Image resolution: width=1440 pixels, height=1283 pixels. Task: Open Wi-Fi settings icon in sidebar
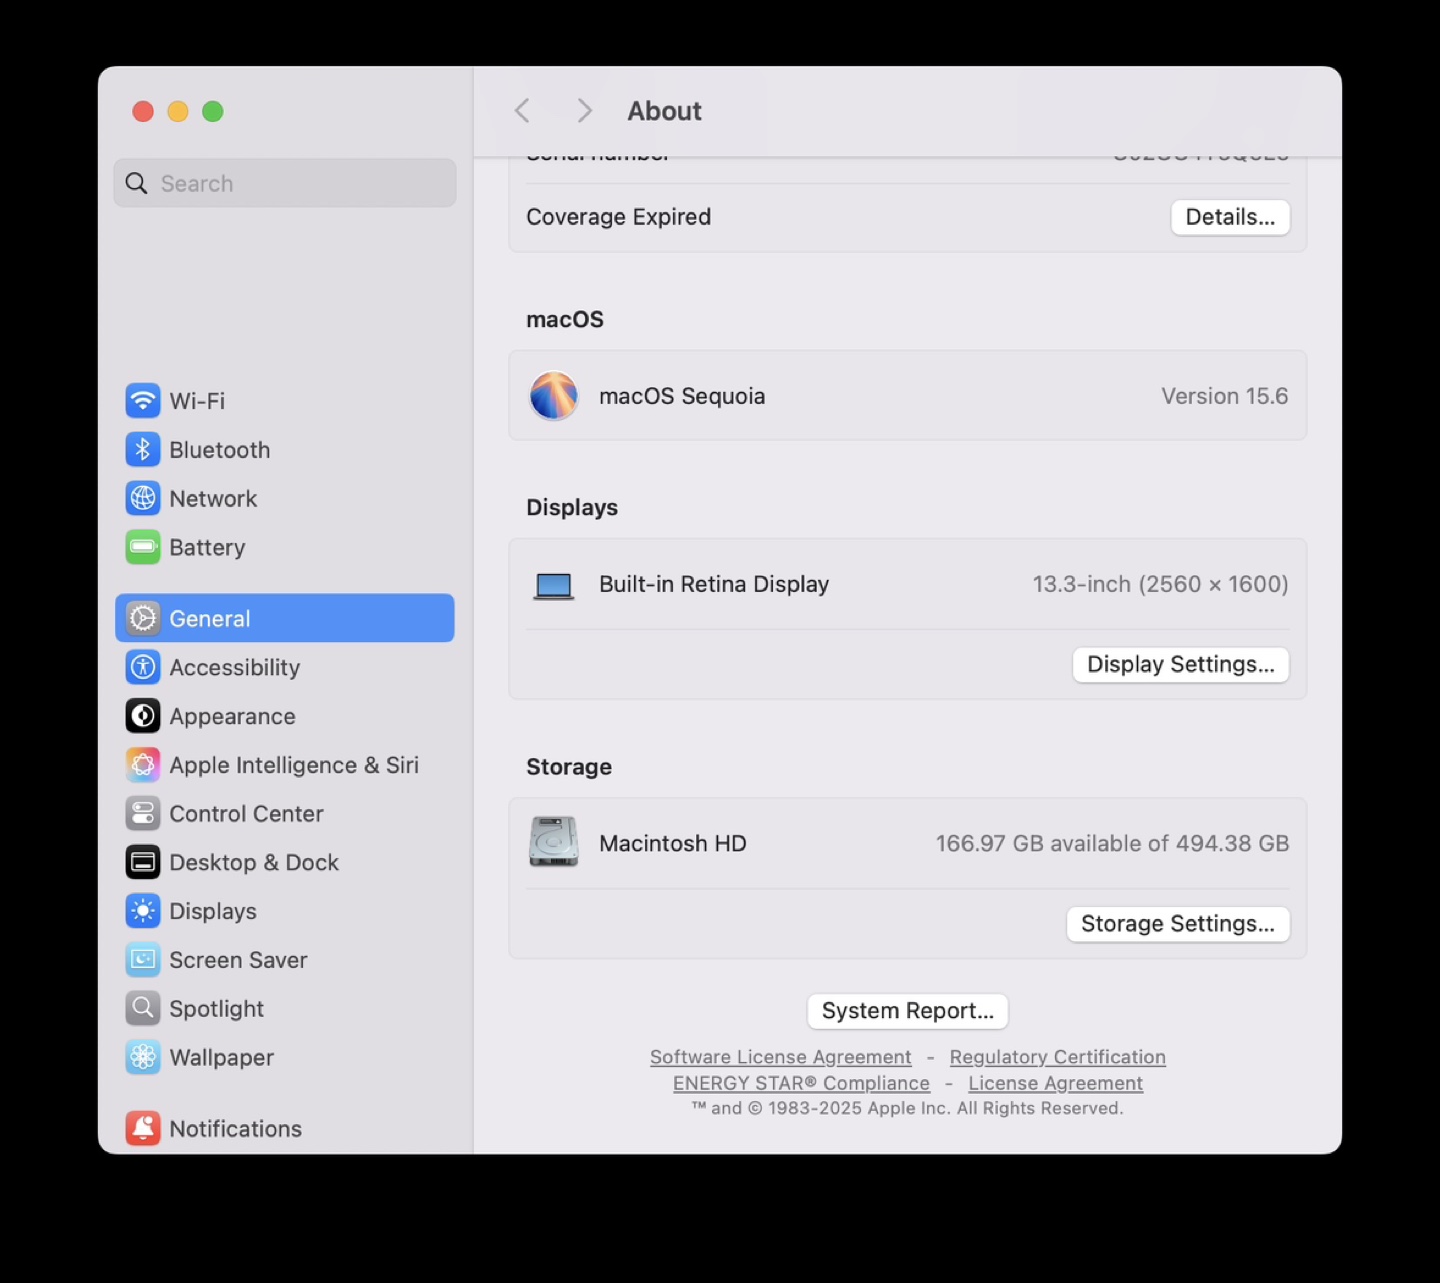[x=143, y=401]
